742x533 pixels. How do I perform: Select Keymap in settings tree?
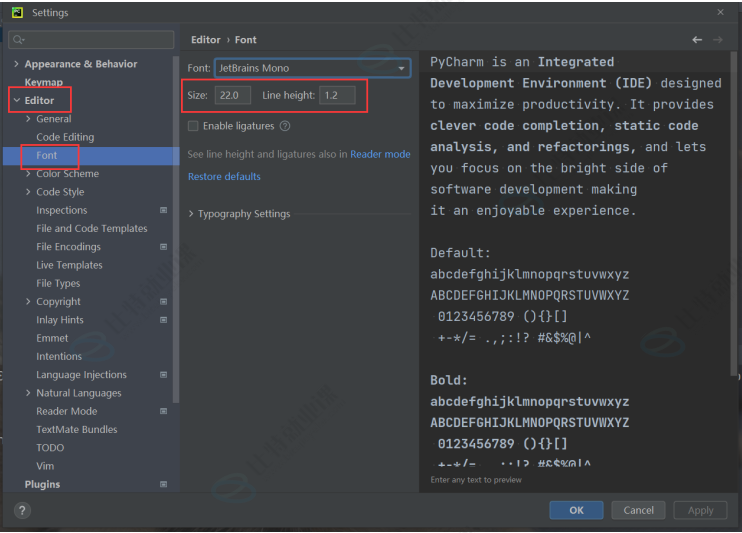44,82
